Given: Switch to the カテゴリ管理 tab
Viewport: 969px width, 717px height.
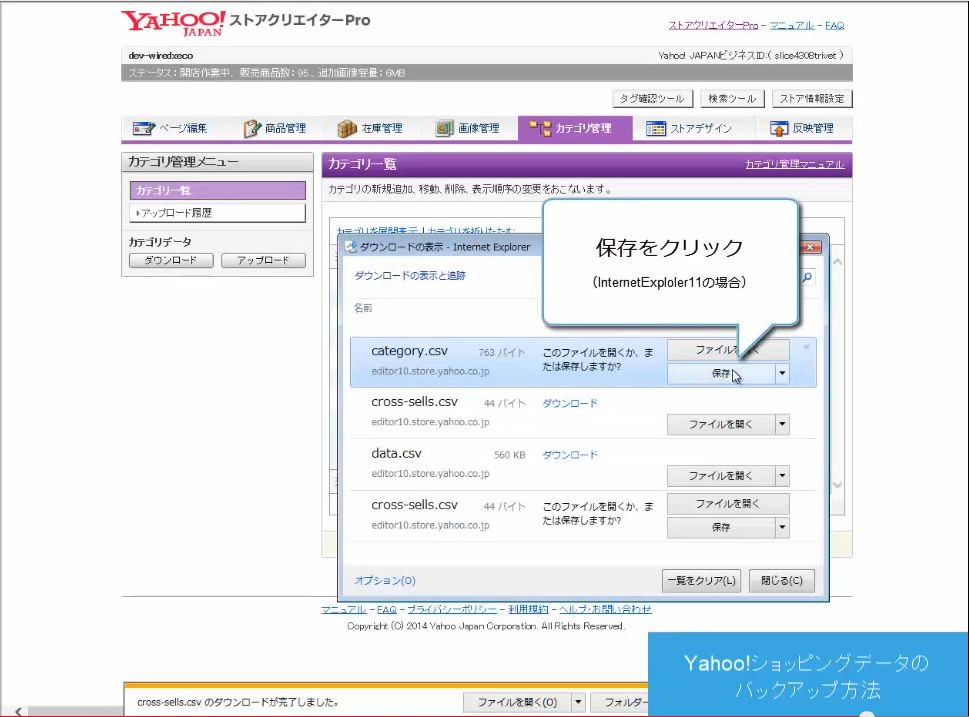Looking at the screenshot, I should tap(575, 129).
